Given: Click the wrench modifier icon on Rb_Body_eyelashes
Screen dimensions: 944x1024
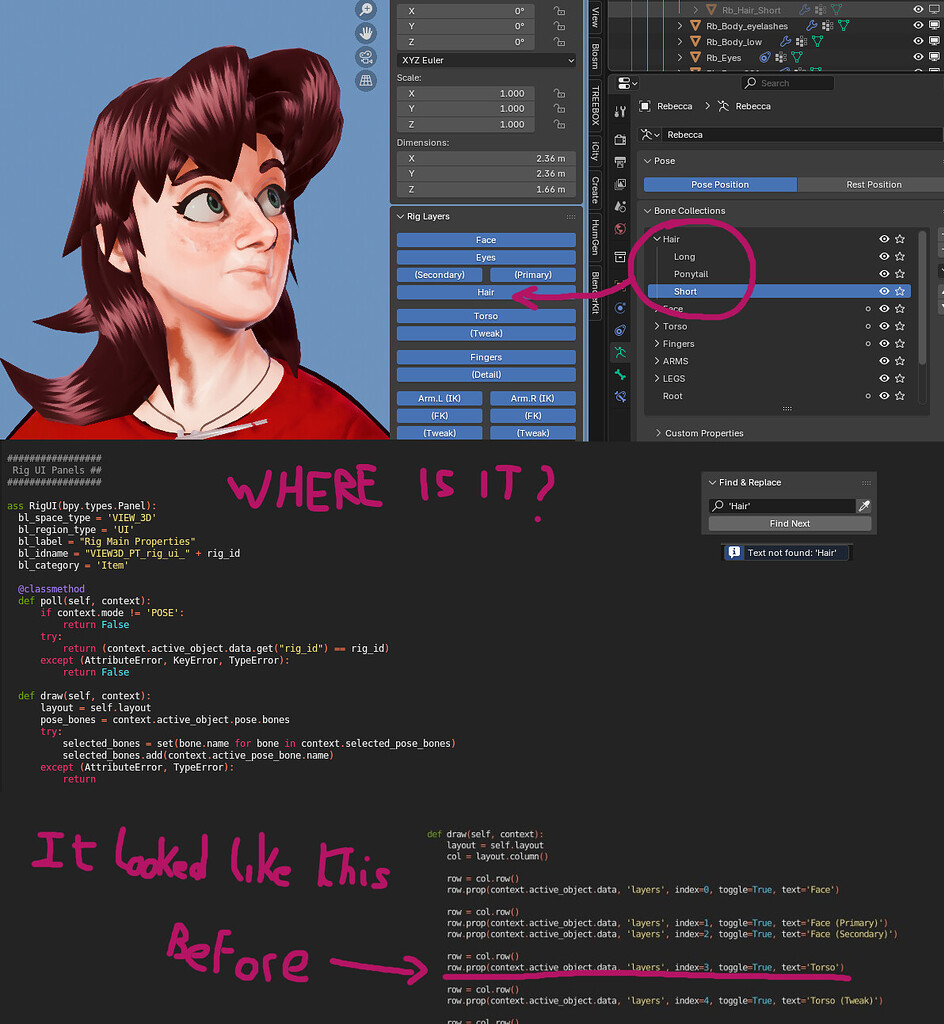Looking at the screenshot, I should (x=811, y=25).
